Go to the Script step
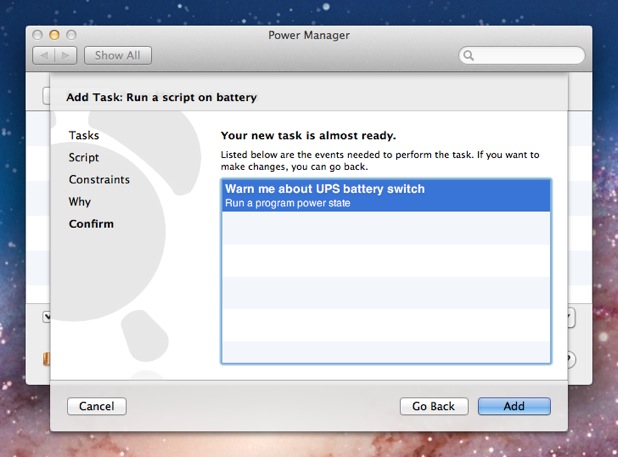Image resolution: width=618 pixels, height=457 pixels. 83,157
